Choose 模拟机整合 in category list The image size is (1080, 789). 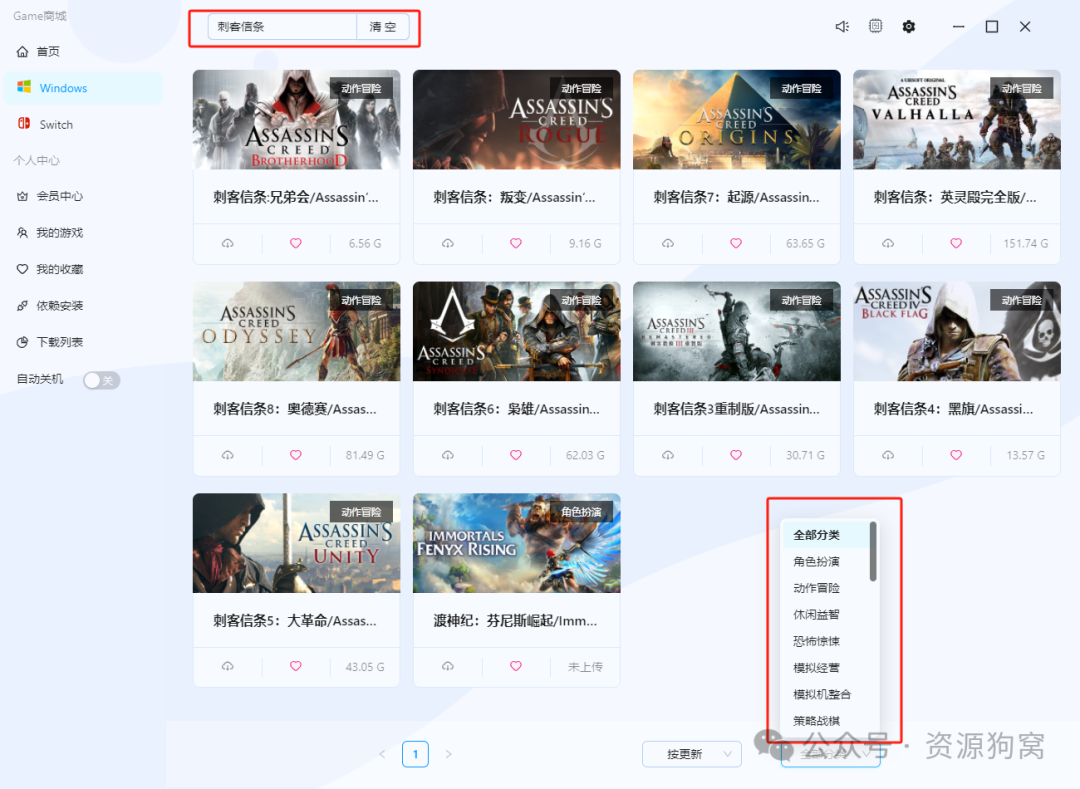click(x=825, y=694)
